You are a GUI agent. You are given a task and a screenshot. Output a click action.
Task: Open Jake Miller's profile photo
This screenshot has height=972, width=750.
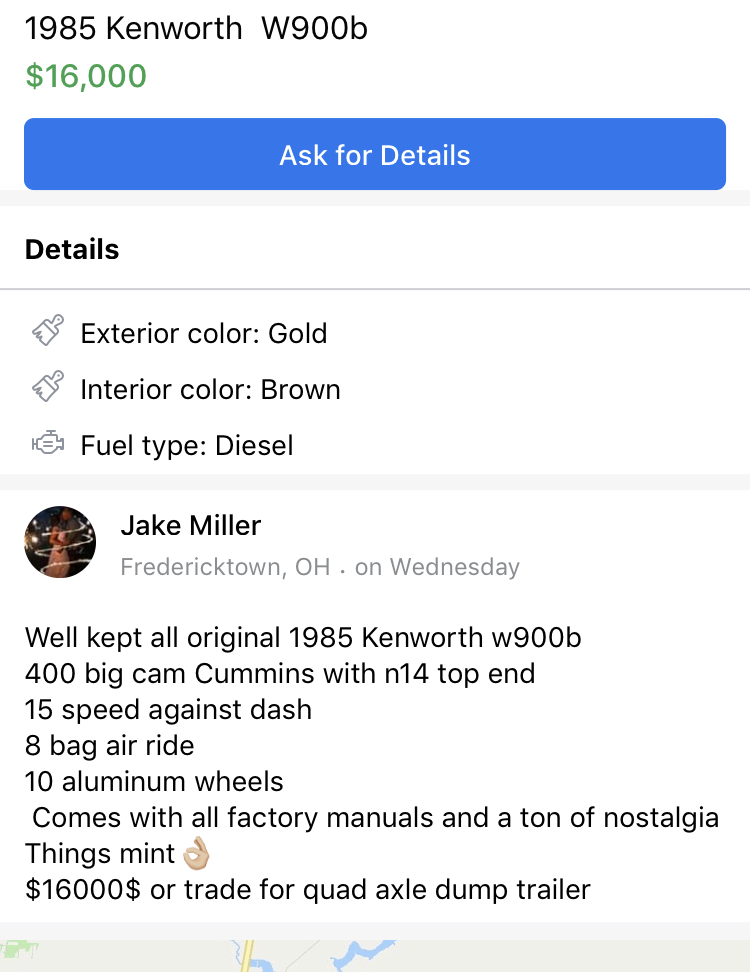click(60, 541)
